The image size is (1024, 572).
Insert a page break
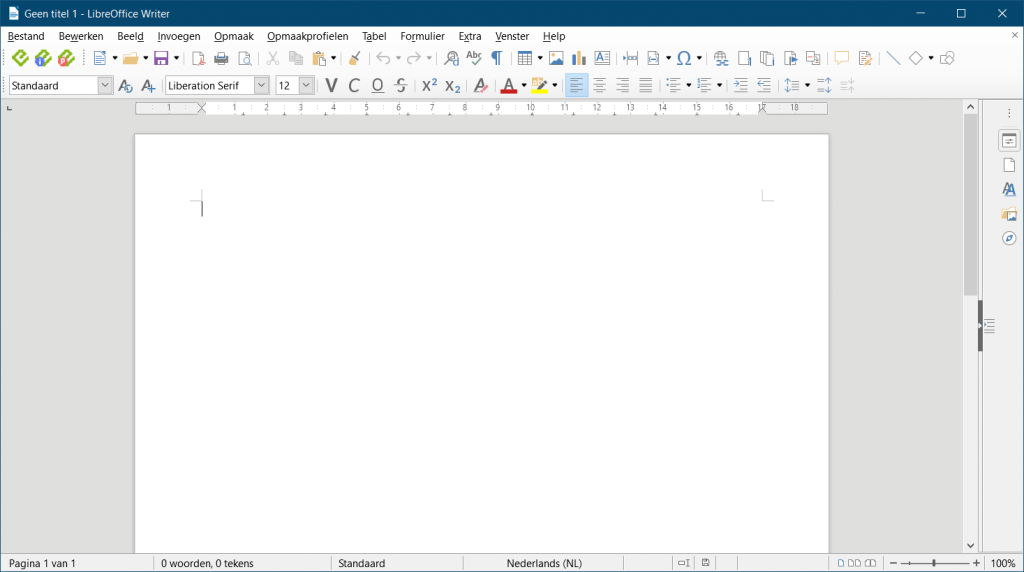point(630,59)
